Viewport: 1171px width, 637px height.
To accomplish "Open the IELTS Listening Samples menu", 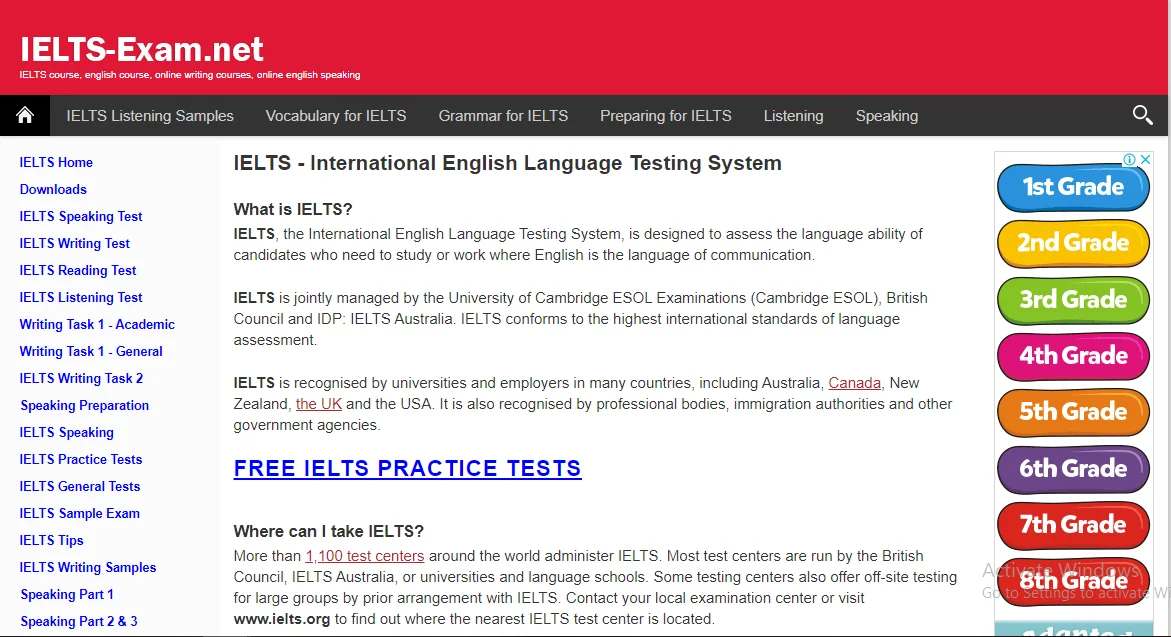I will click(150, 116).
